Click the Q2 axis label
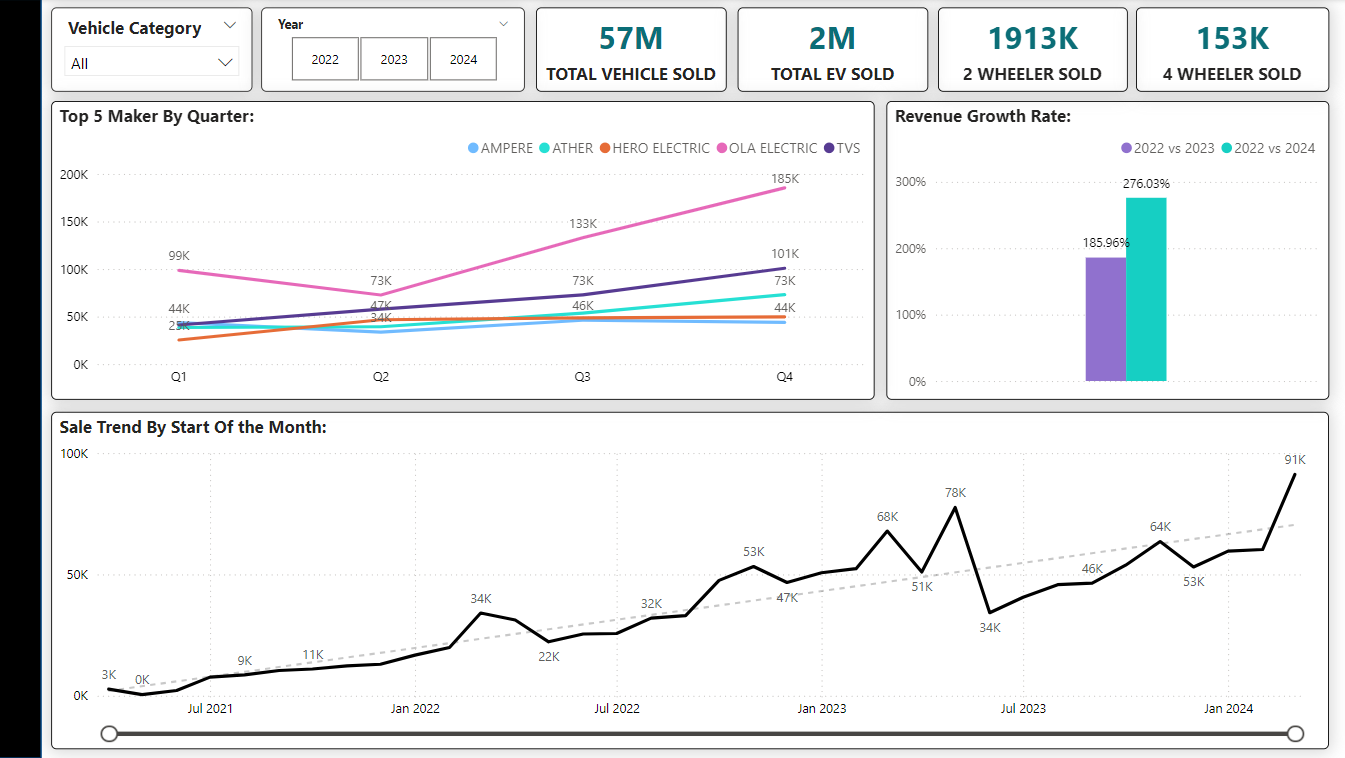The width and height of the screenshot is (1345, 758). (x=381, y=377)
